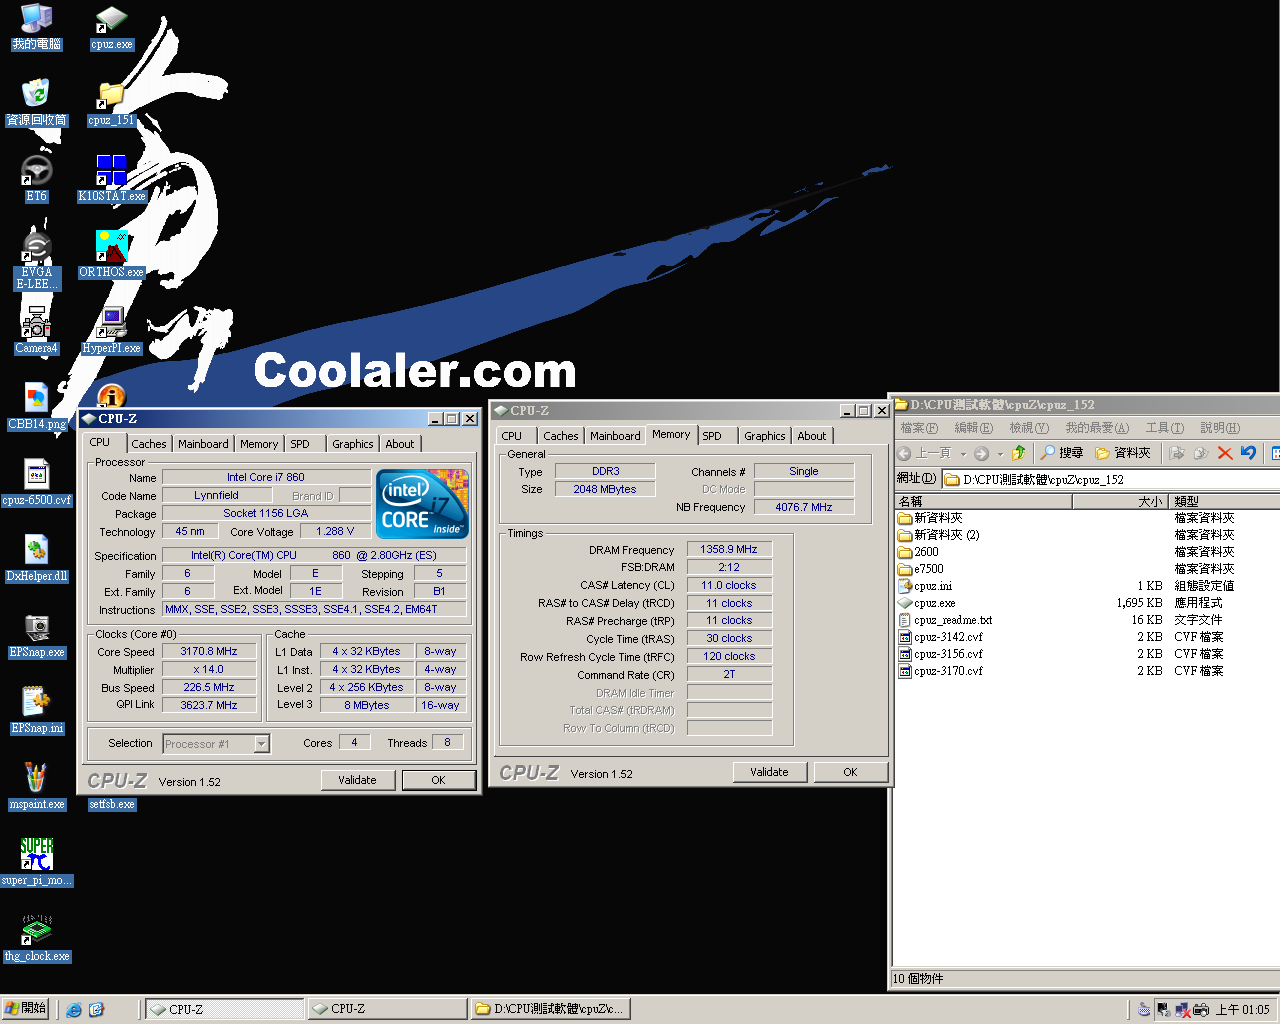The width and height of the screenshot is (1280, 1024).
Task: Click OK in left CPU-Z window
Action: tap(439, 780)
